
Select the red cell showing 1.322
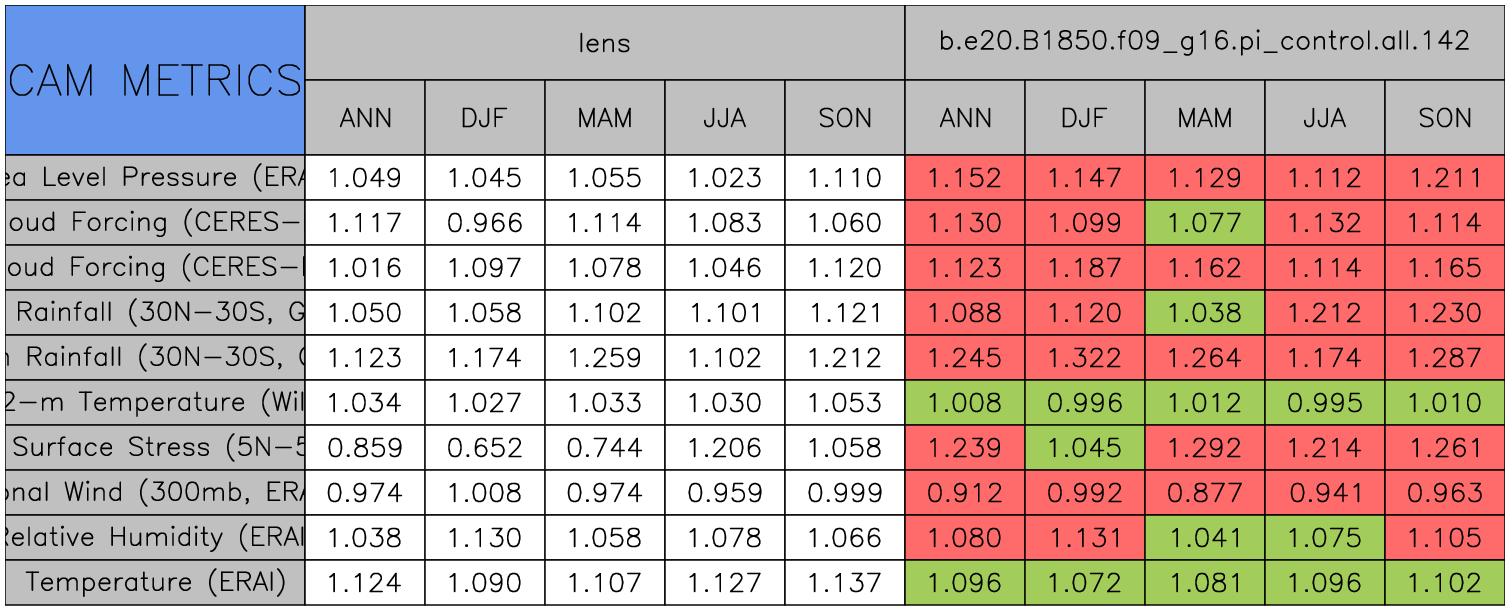pyautogui.click(x=1085, y=357)
